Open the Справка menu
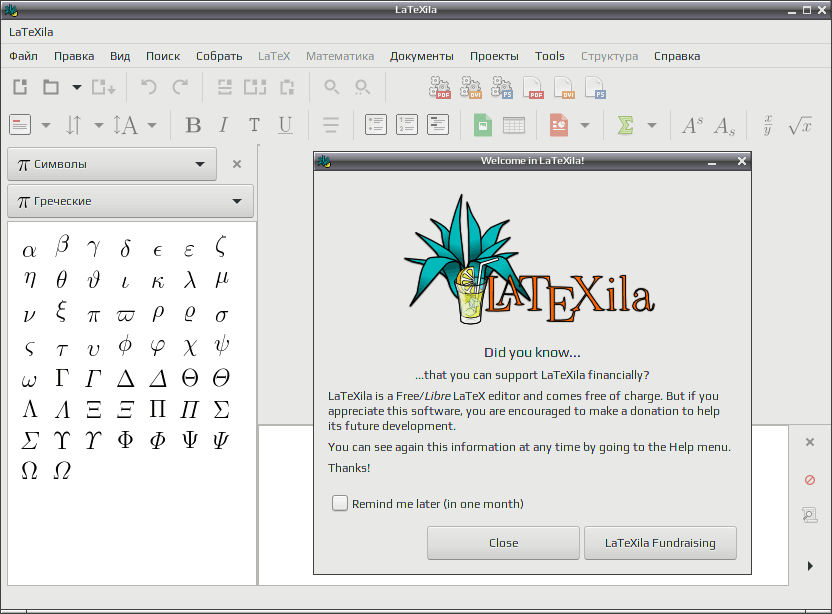The width and height of the screenshot is (832, 614). (x=677, y=56)
